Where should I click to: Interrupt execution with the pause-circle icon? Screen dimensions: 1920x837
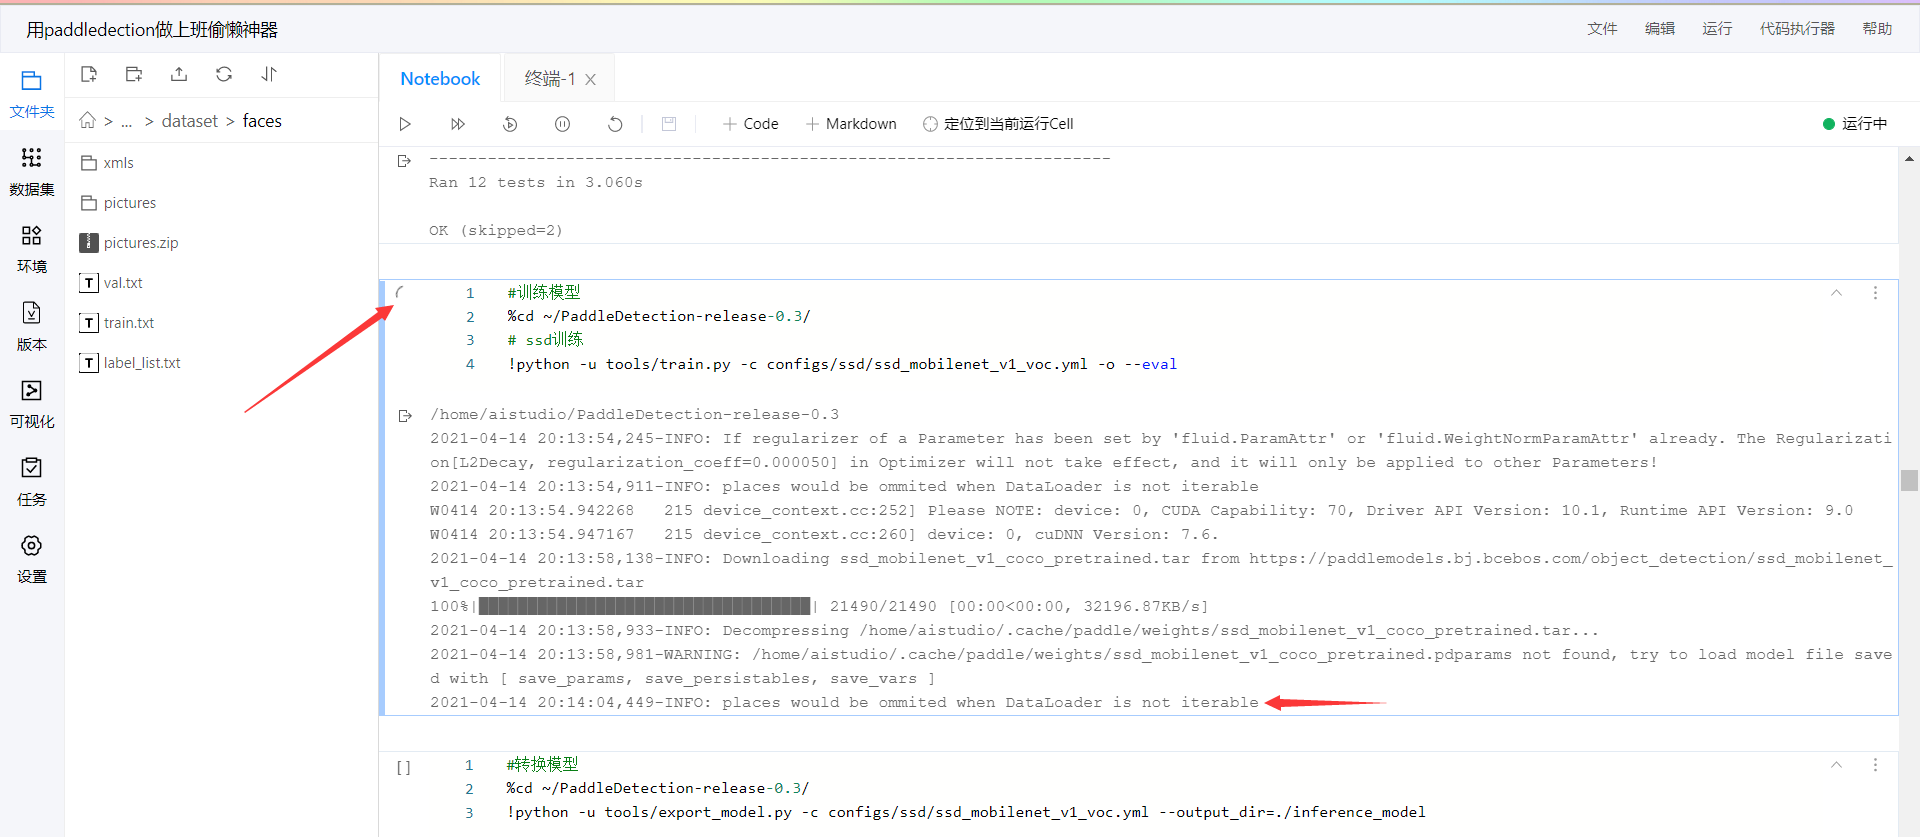[563, 124]
